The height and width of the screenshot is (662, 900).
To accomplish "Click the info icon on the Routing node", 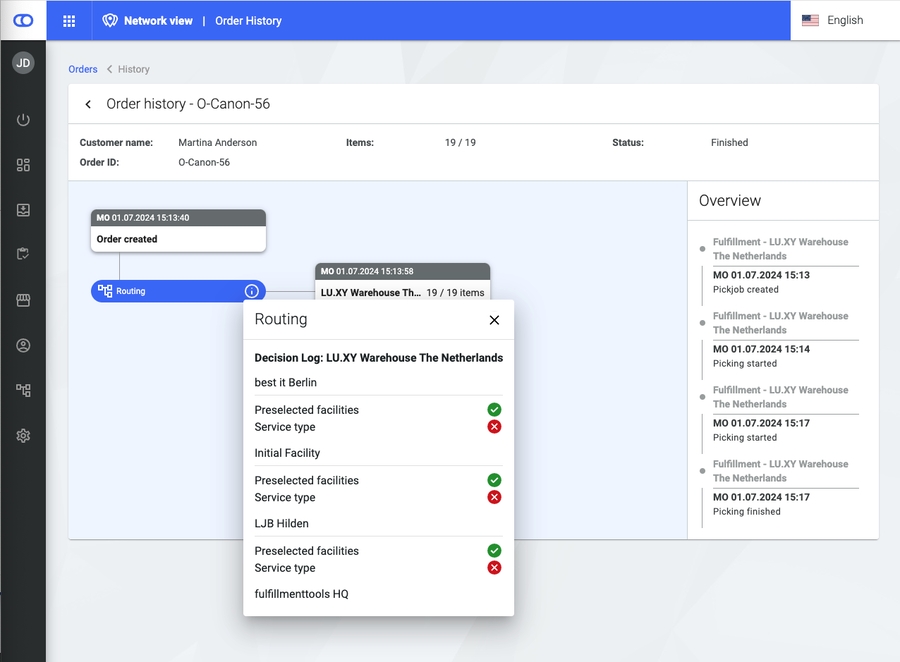I will pos(252,291).
